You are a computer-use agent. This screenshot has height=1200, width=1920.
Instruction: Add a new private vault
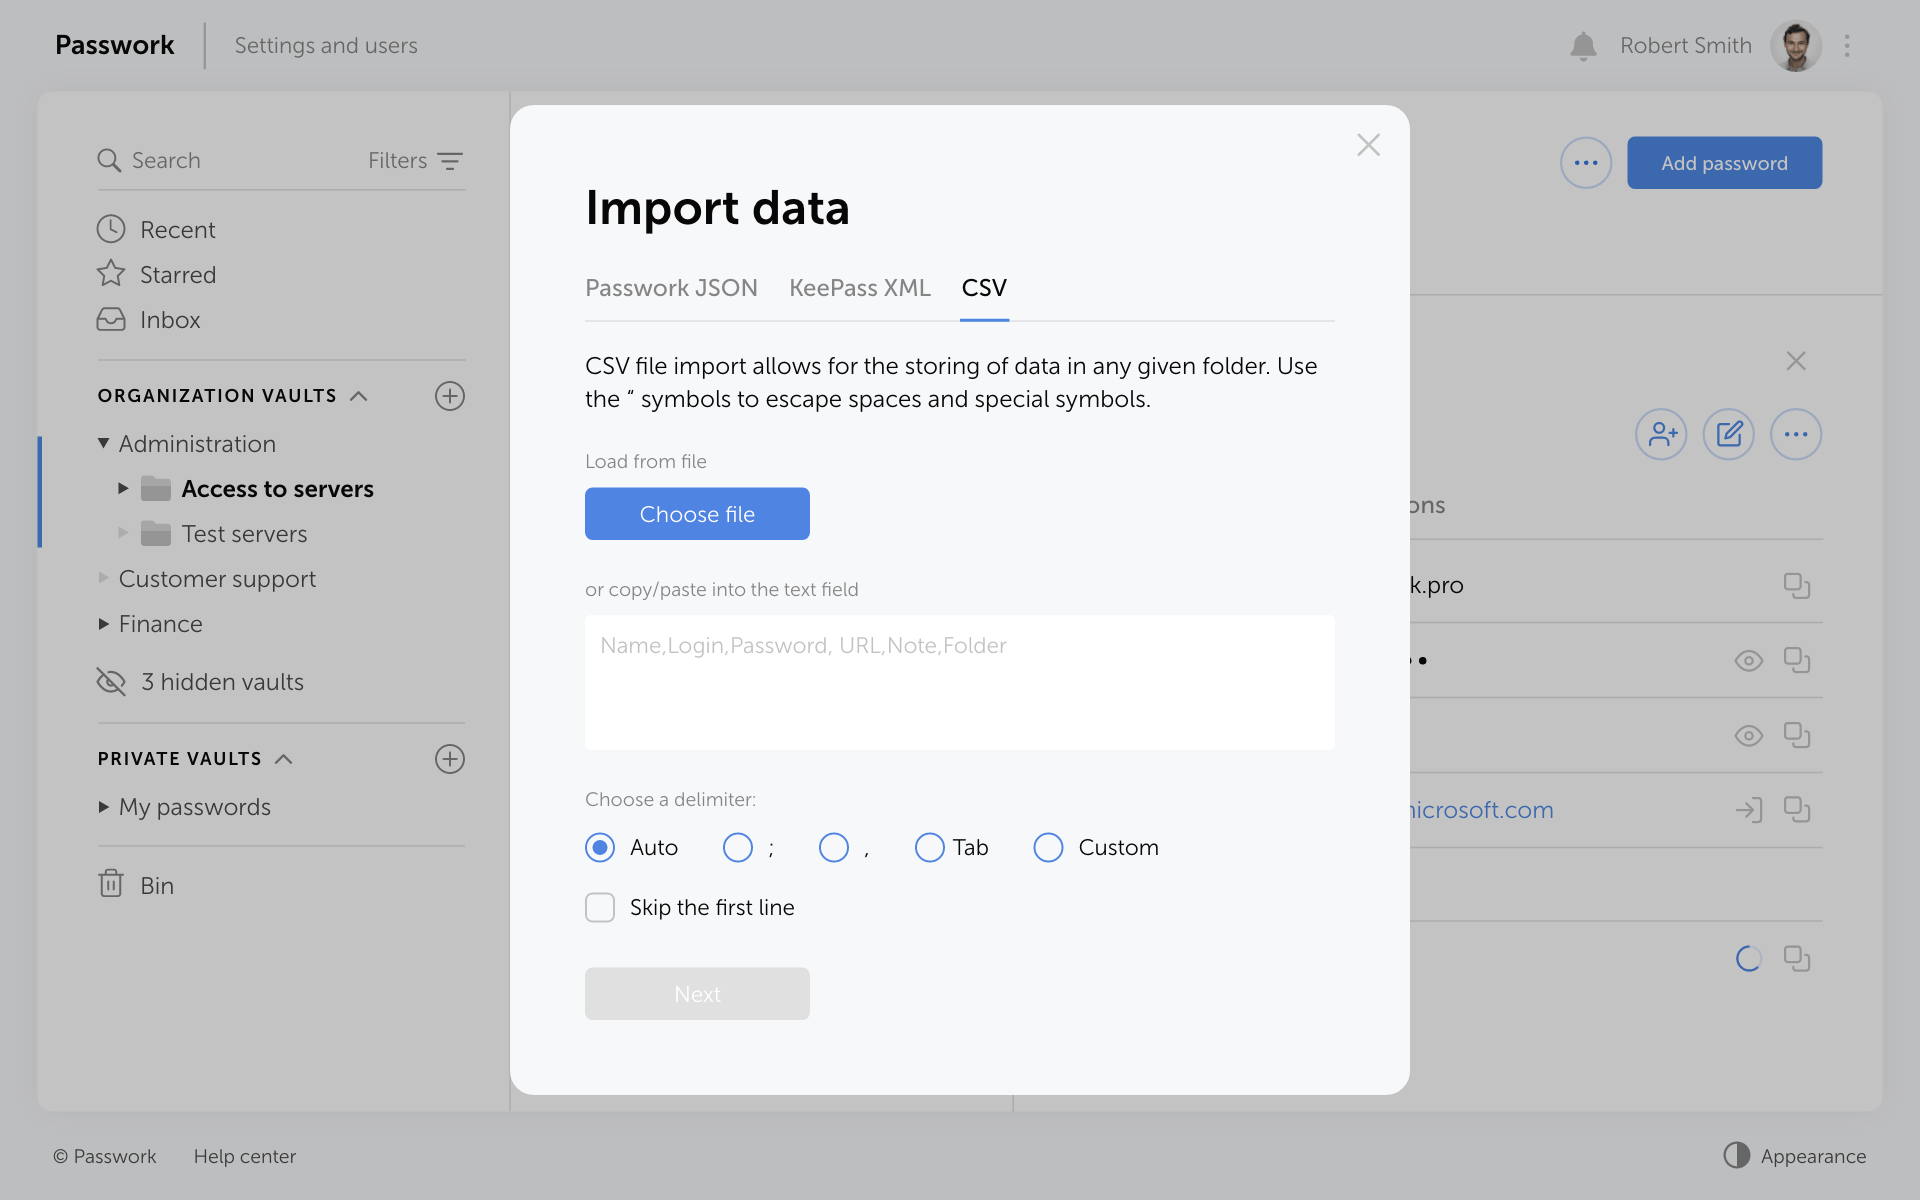[x=450, y=759]
